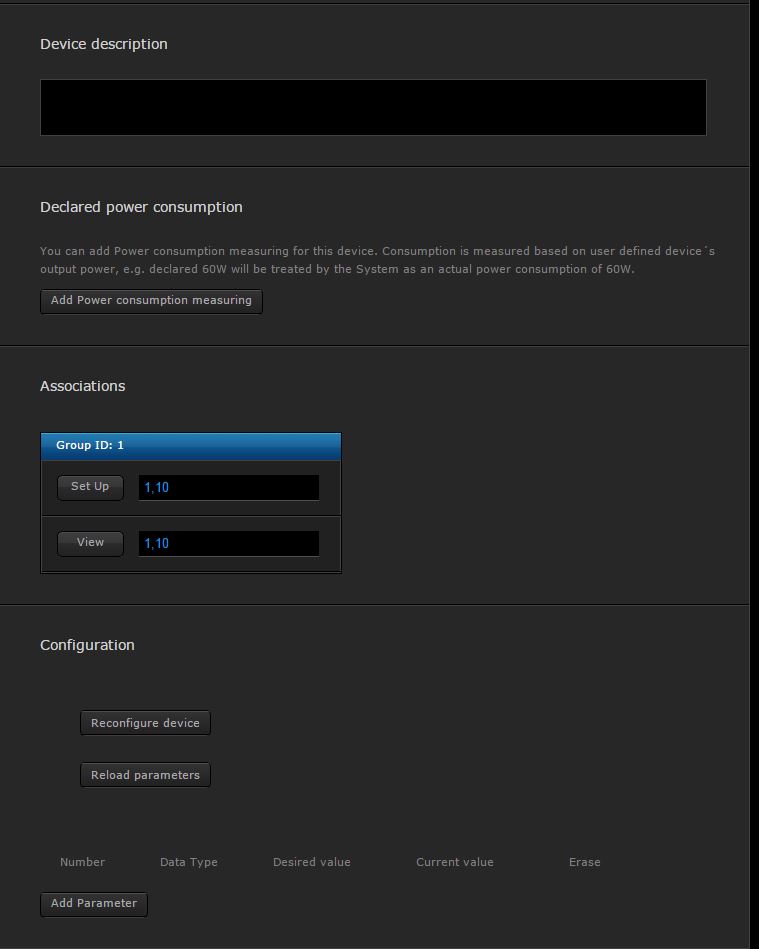Click the Device description section heading
759x949 pixels.
tap(104, 44)
